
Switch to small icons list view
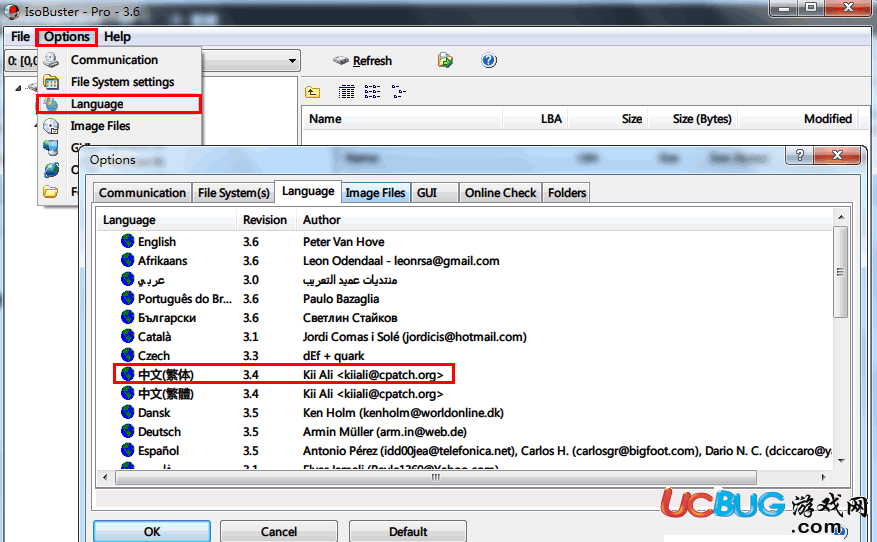[373, 92]
